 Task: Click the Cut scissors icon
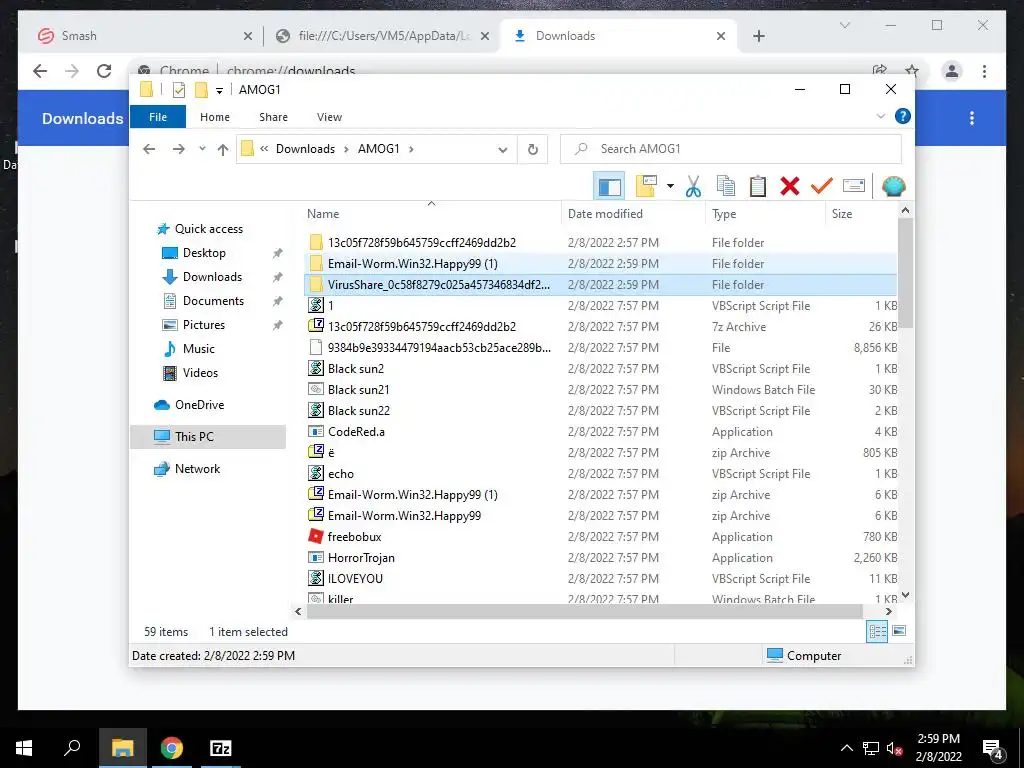click(x=693, y=187)
